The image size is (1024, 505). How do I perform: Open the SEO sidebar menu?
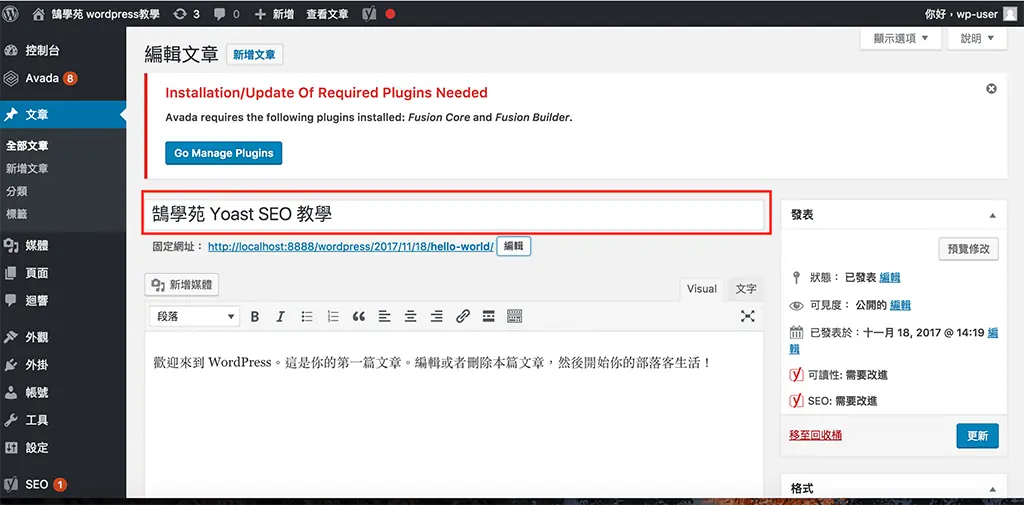pyautogui.click(x=63, y=484)
